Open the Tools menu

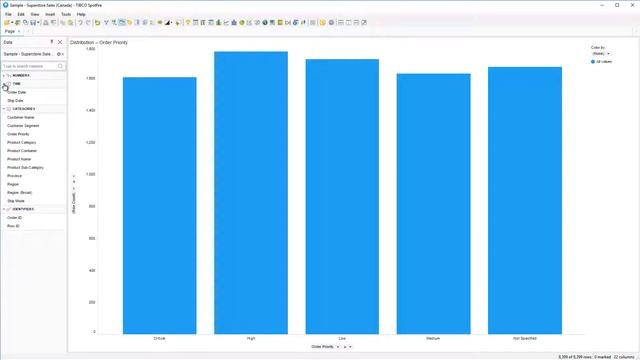tap(66, 14)
